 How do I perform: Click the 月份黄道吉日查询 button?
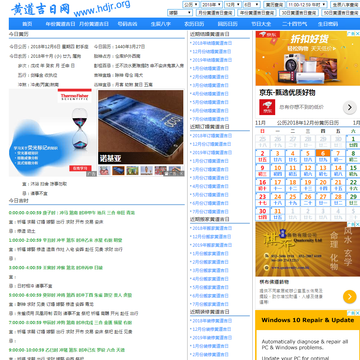coord(215,13)
